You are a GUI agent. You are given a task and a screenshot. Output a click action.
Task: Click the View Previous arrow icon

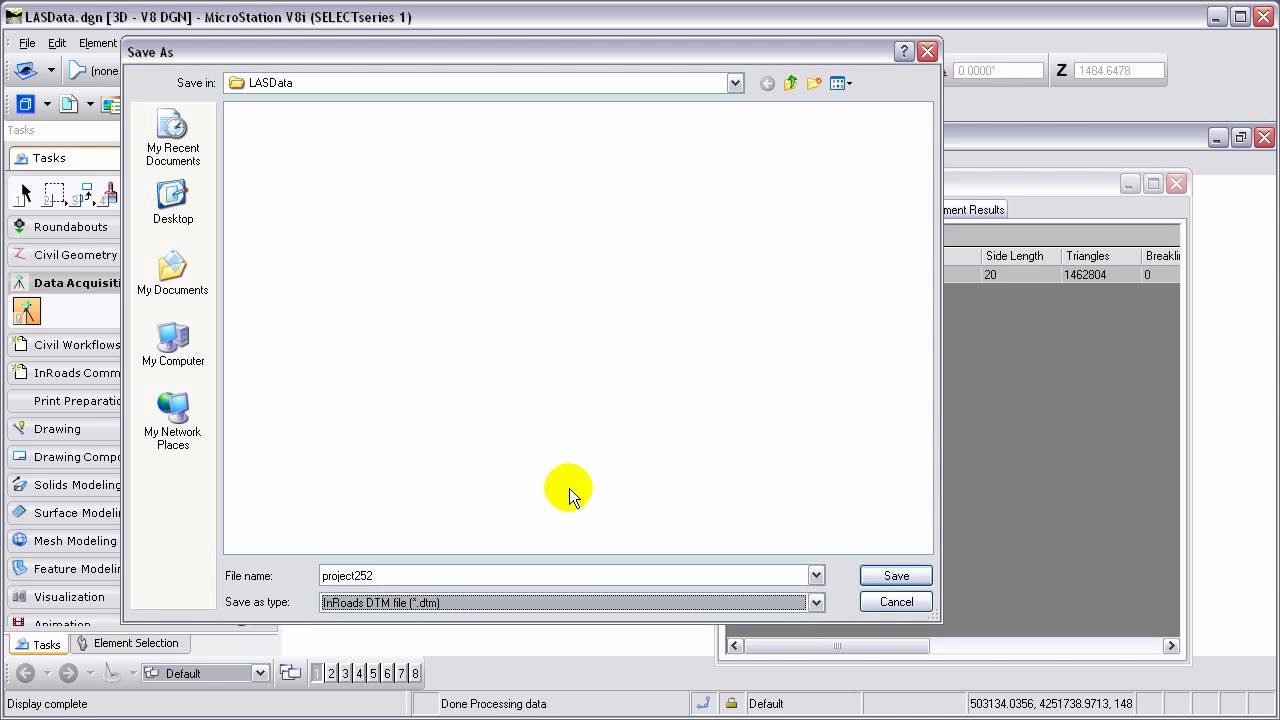pyautogui.click(x=26, y=673)
